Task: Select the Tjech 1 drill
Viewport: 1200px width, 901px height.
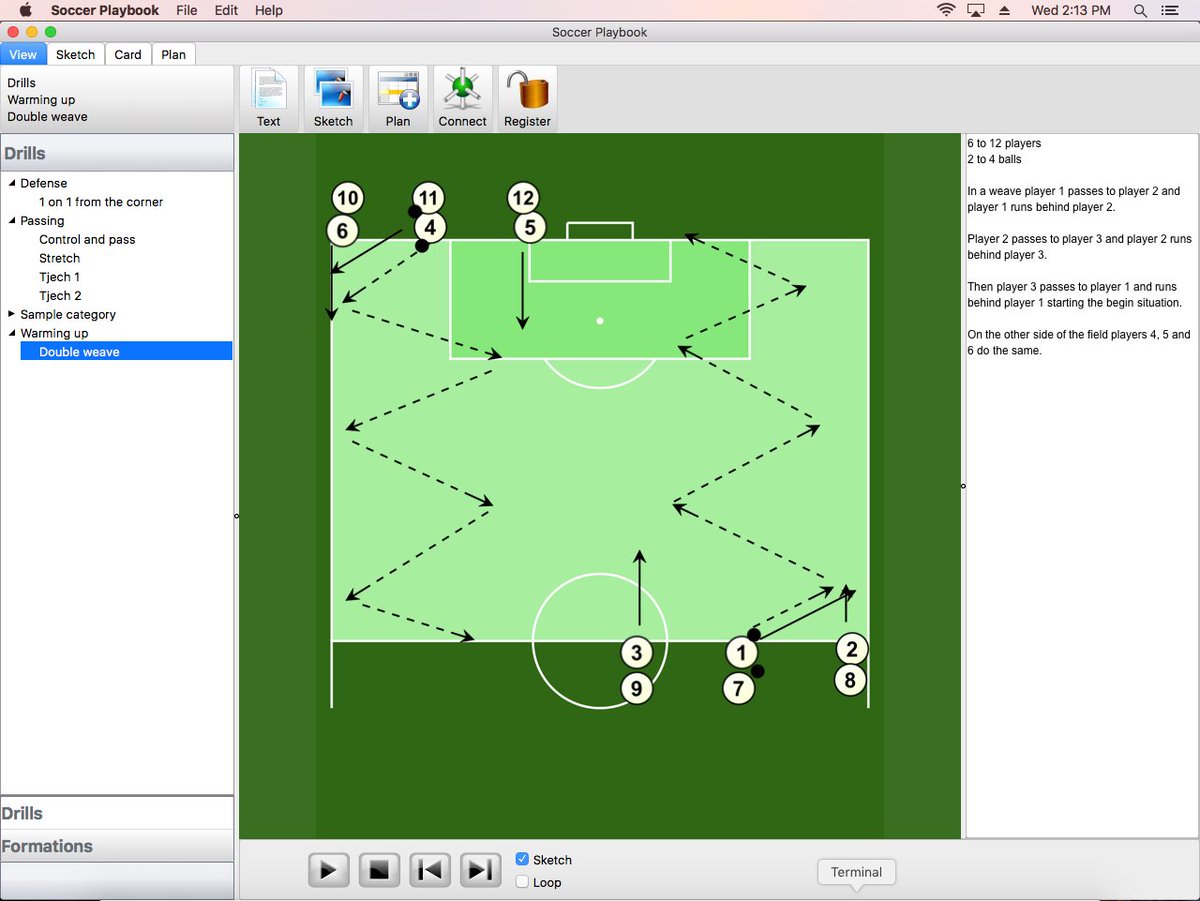Action: [60, 277]
